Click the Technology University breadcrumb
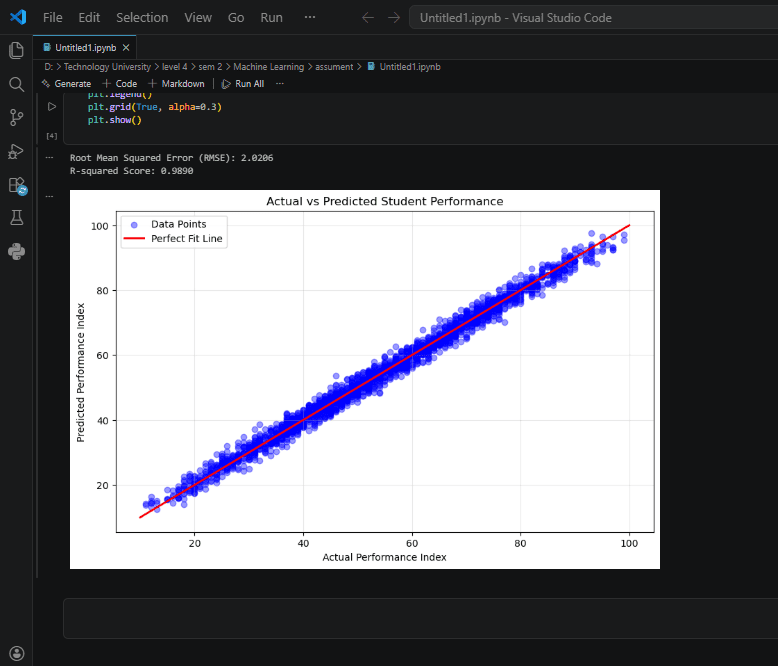 point(107,67)
